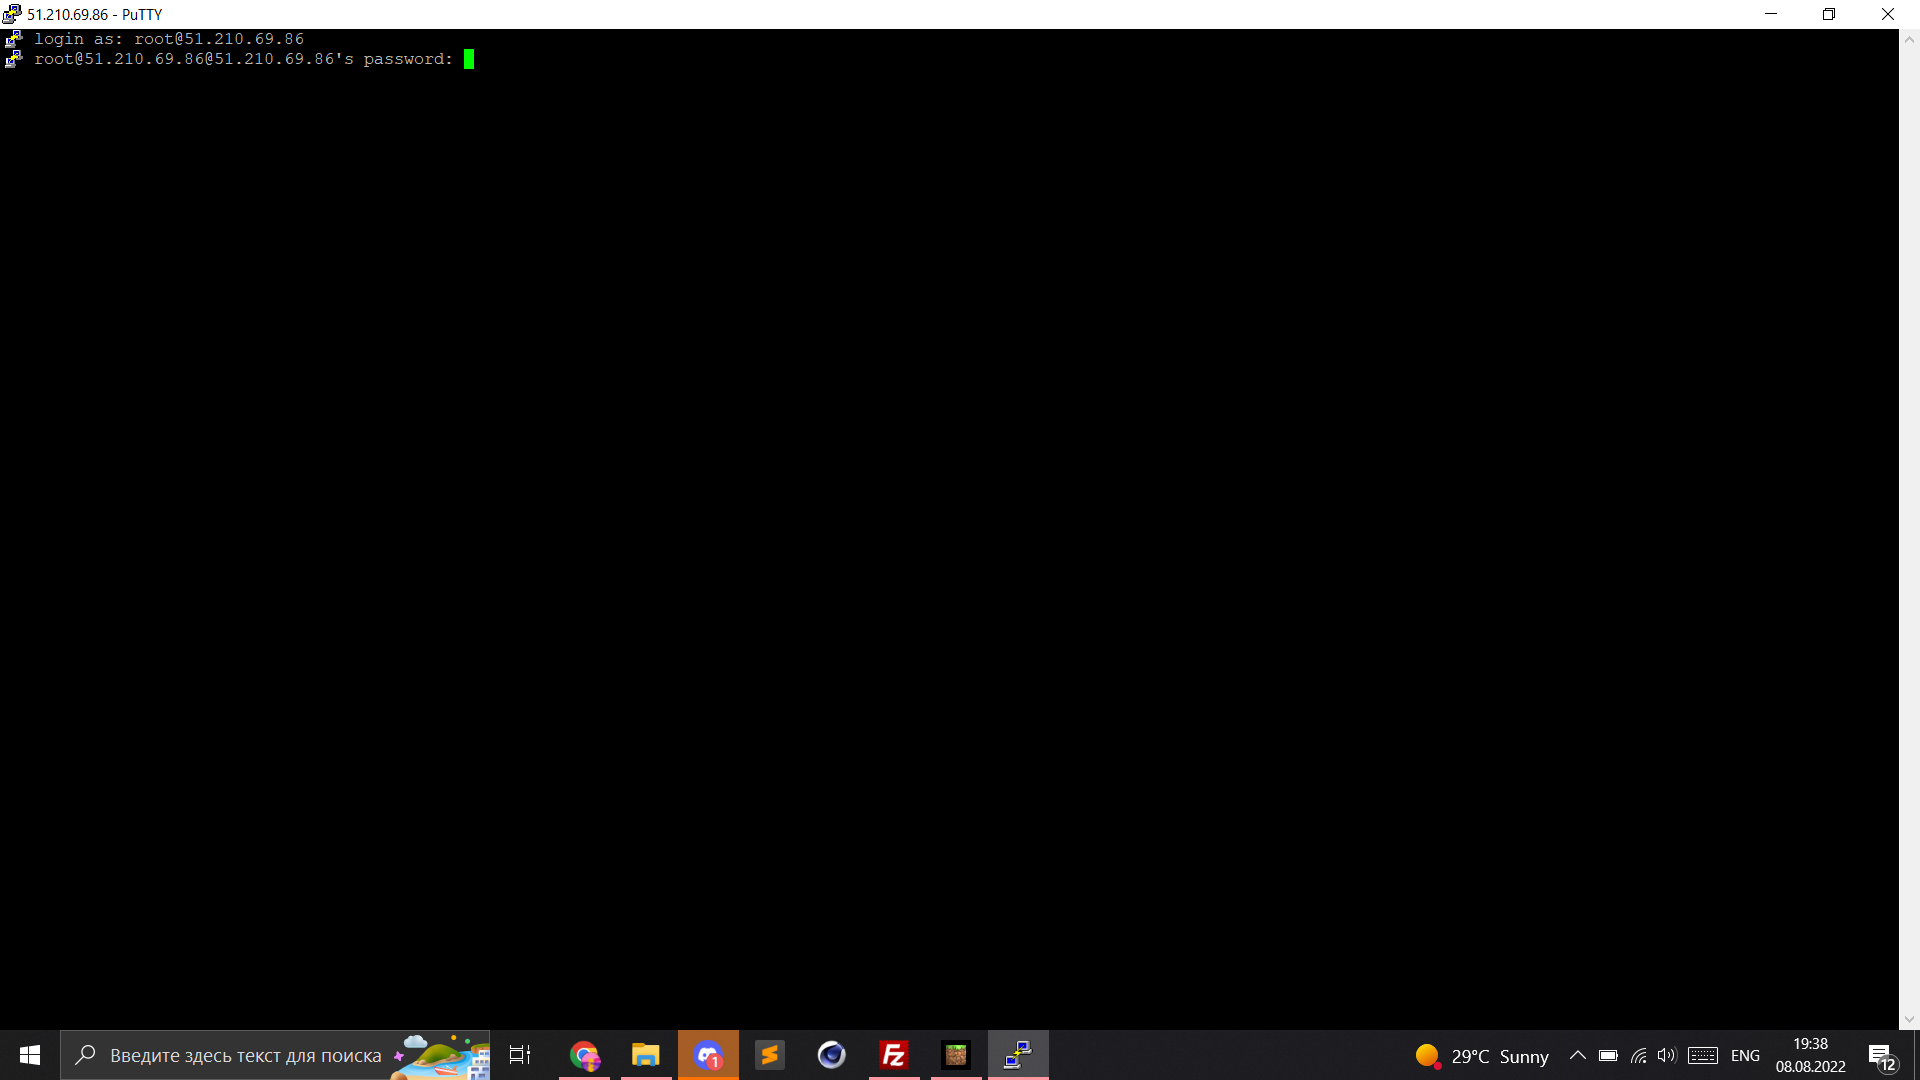Restore down the PuTTY window
Screen dimensions: 1920x1080
[1829, 14]
